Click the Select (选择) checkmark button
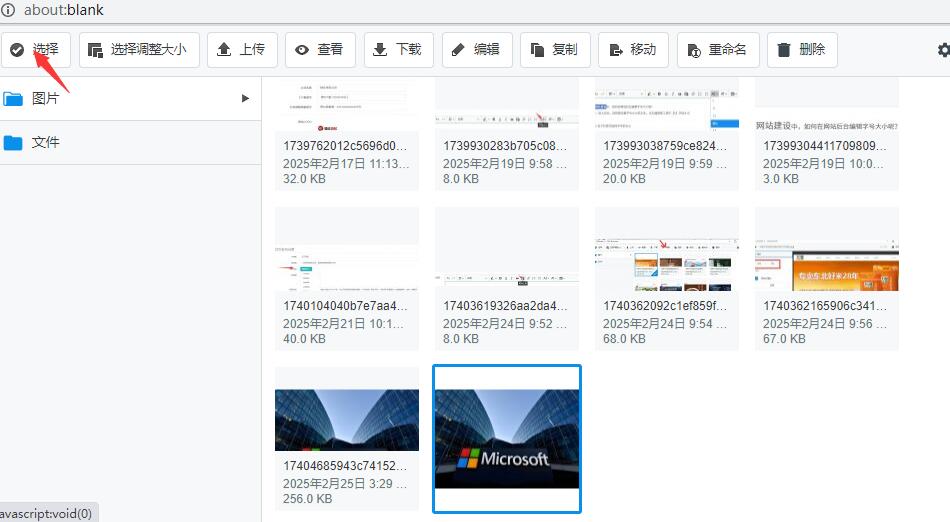Image resolution: width=950 pixels, height=522 pixels. tap(36, 50)
